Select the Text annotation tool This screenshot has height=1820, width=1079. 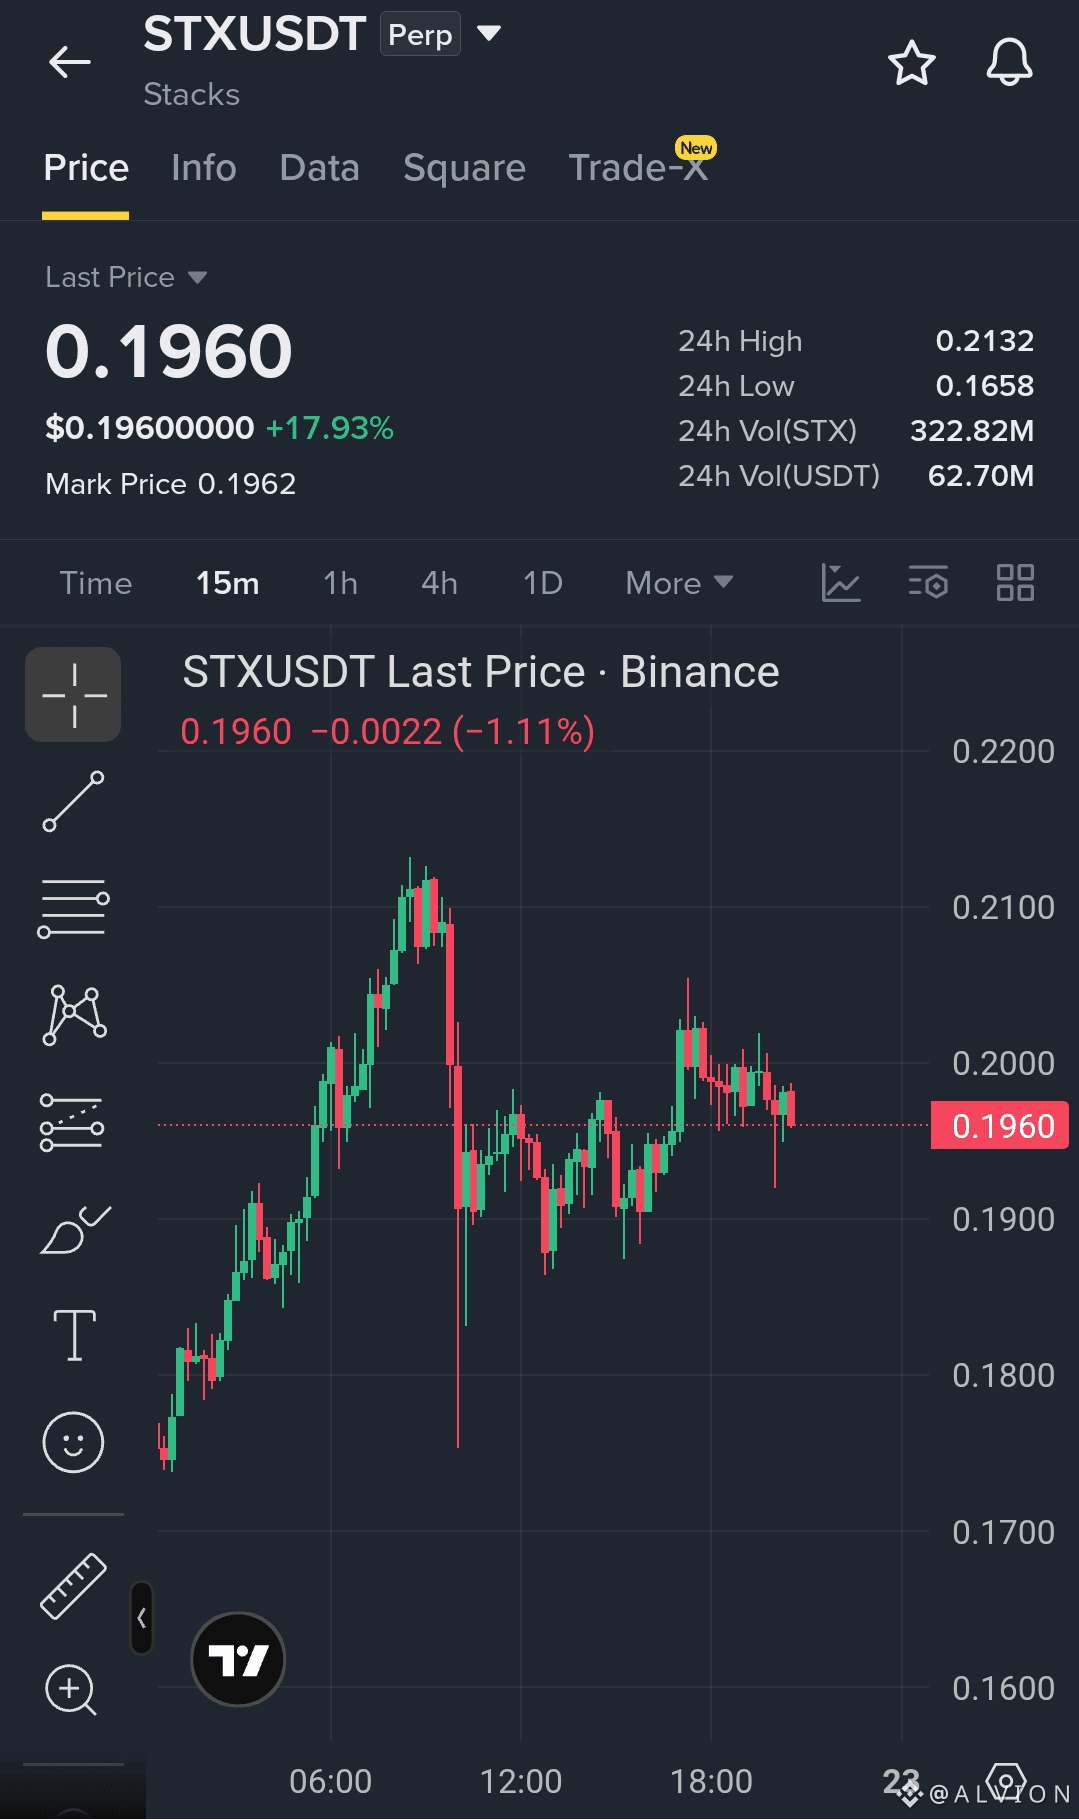click(x=74, y=1335)
